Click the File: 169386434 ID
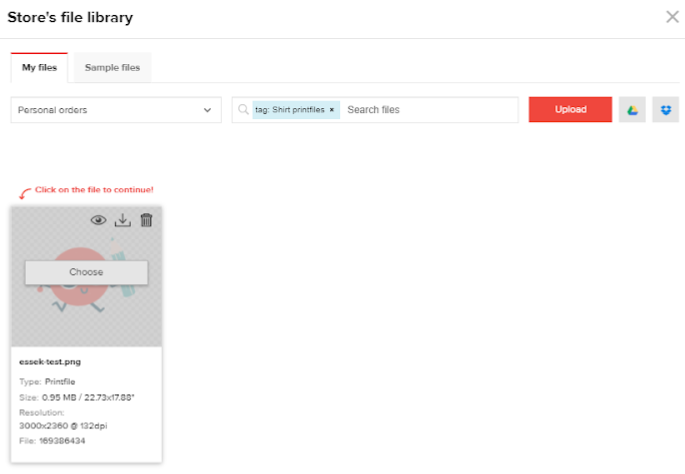Viewport: 685px width, 474px height. pos(52,441)
